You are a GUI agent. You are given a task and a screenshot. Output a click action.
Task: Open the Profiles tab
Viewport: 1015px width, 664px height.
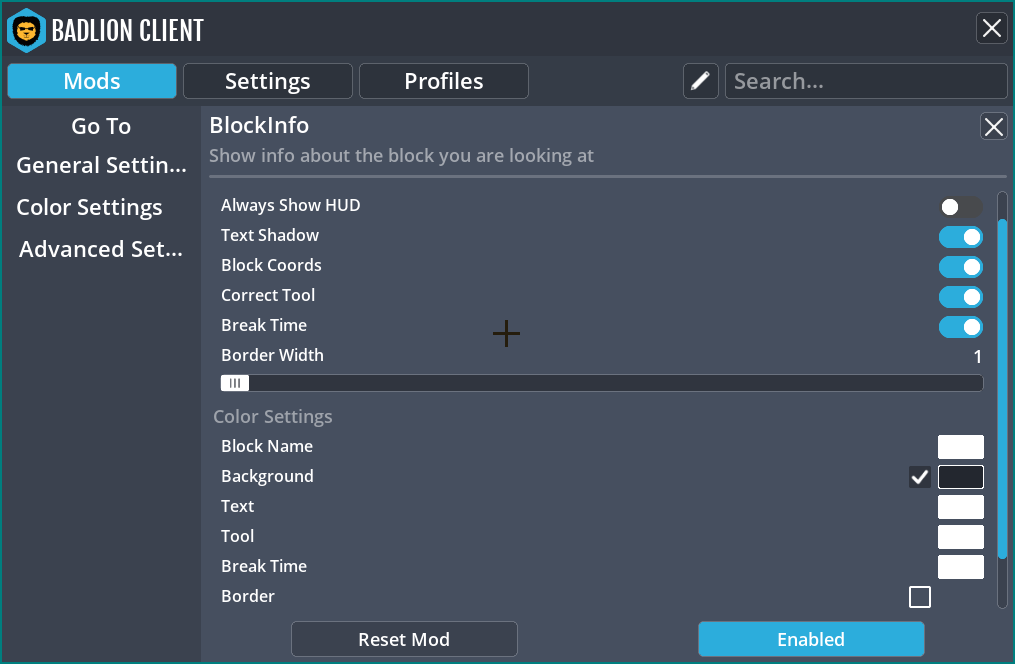click(x=443, y=81)
